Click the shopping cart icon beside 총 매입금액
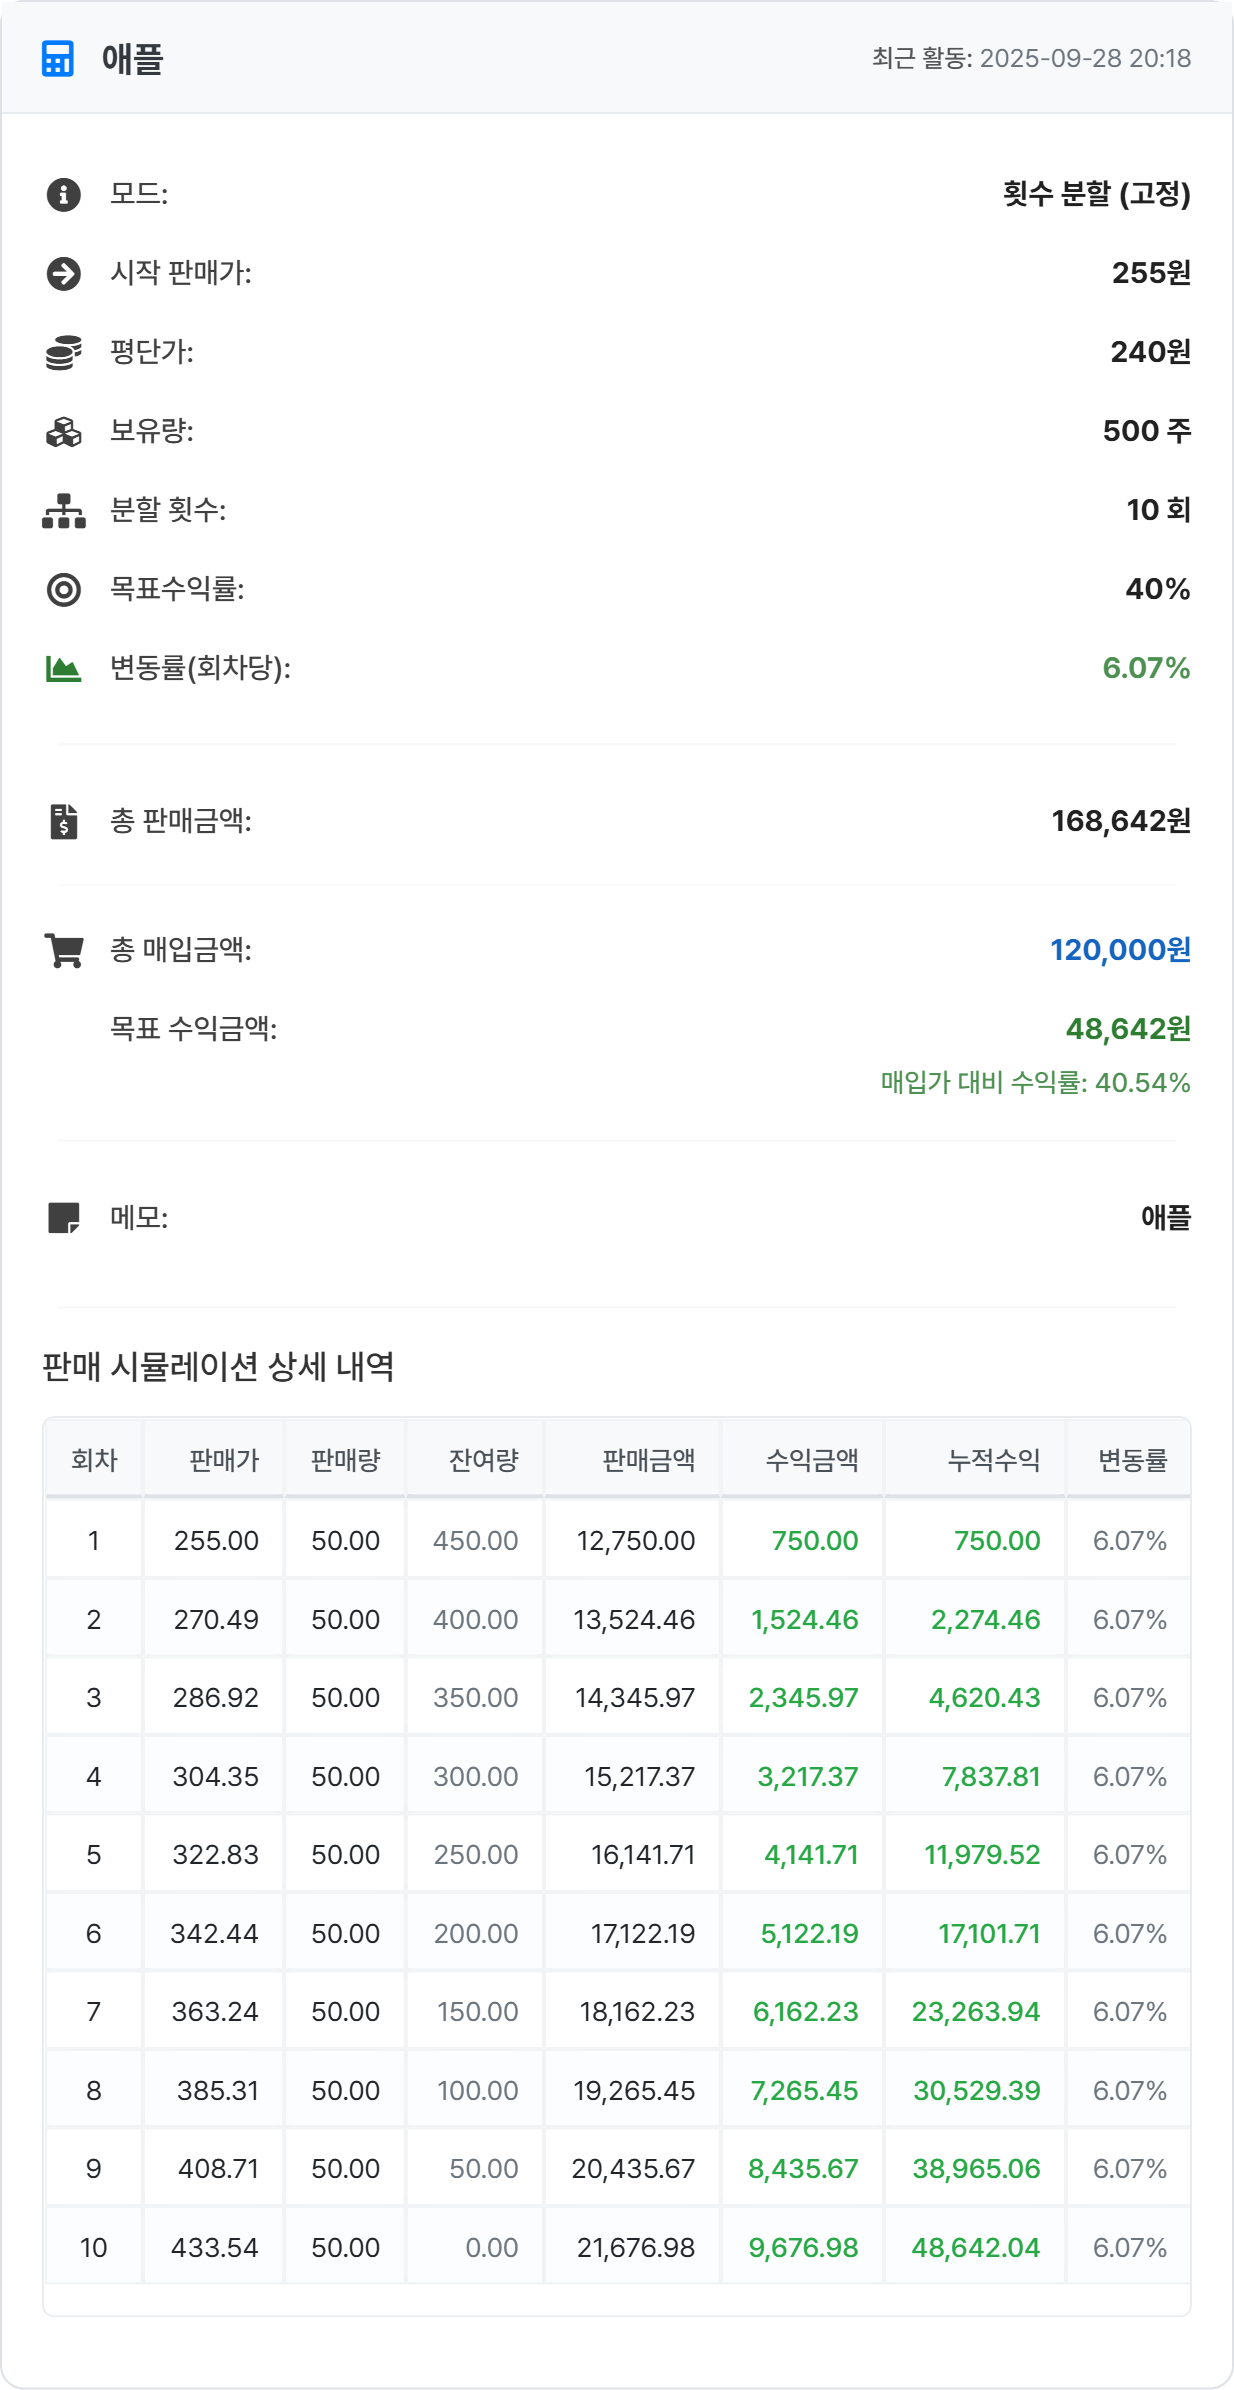 (x=64, y=950)
